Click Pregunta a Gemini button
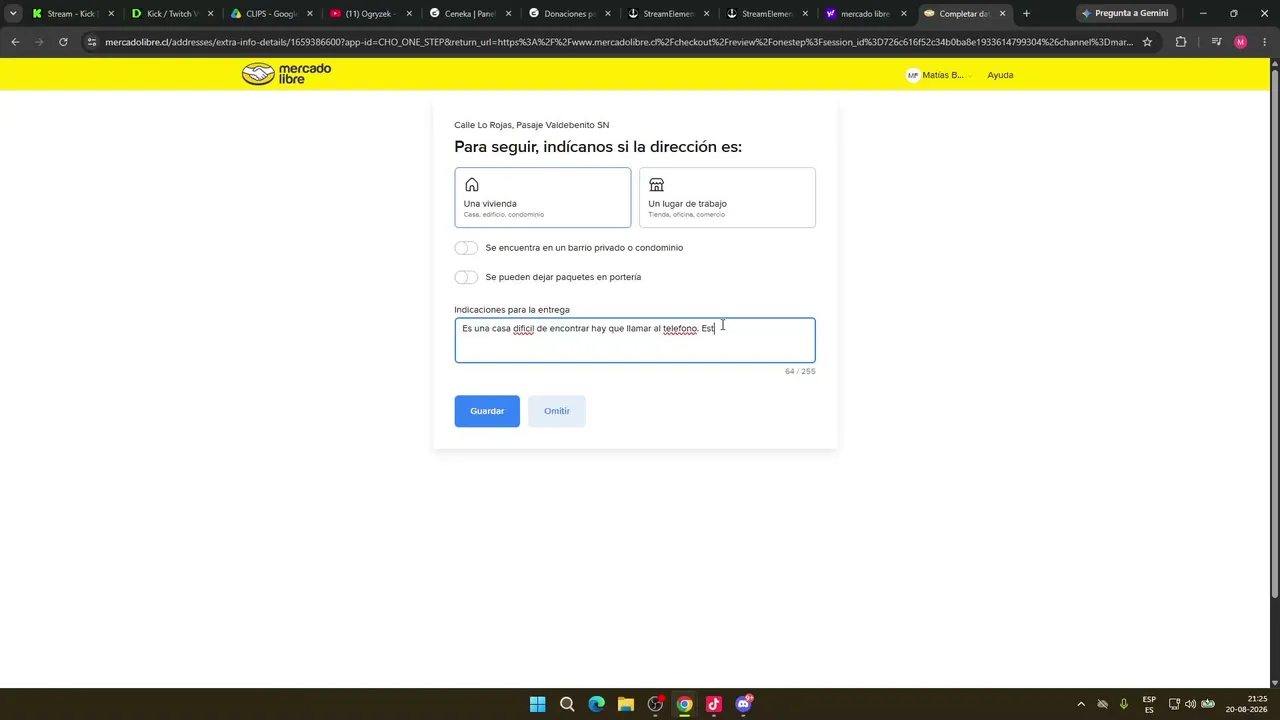Image resolution: width=1280 pixels, height=720 pixels. 1124,14
